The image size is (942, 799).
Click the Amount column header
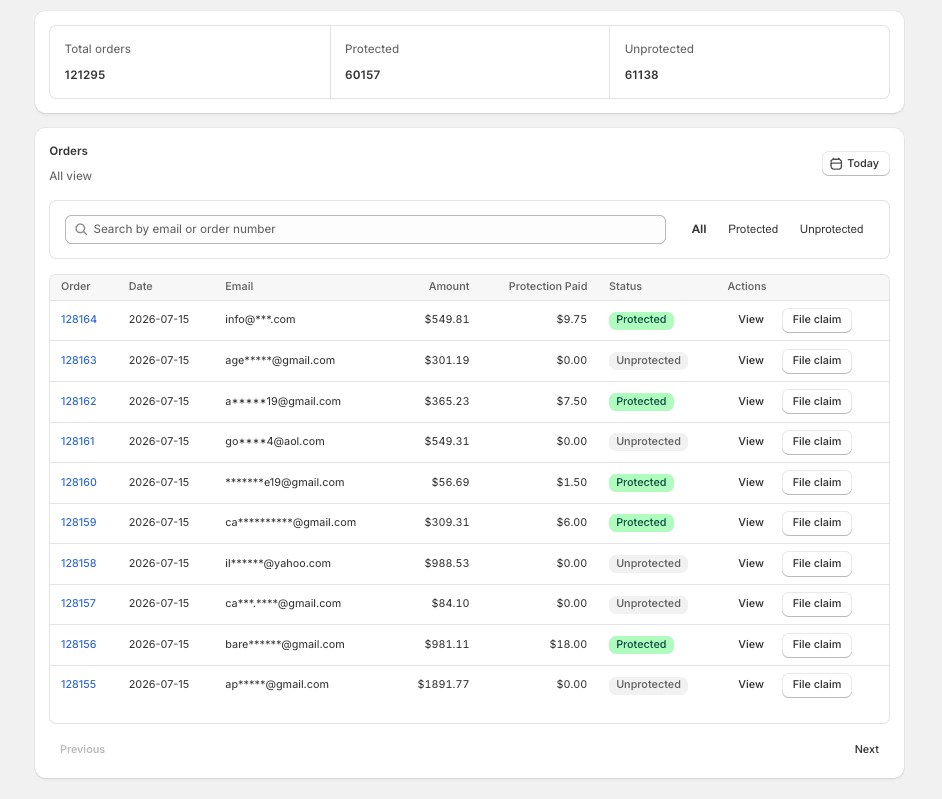[x=449, y=287]
